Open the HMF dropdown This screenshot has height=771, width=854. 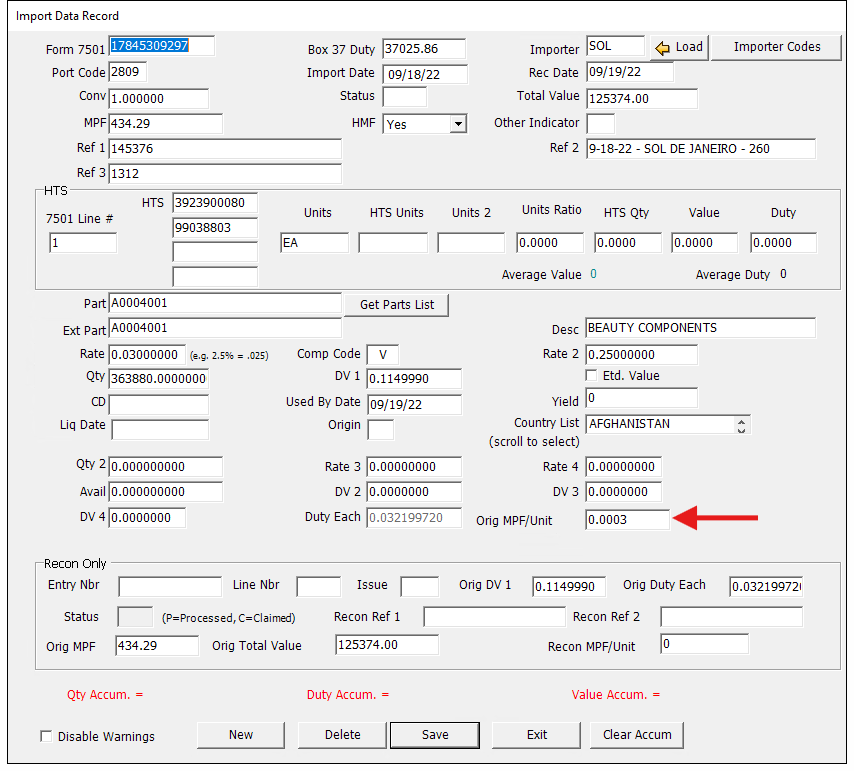[x=459, y=124]
